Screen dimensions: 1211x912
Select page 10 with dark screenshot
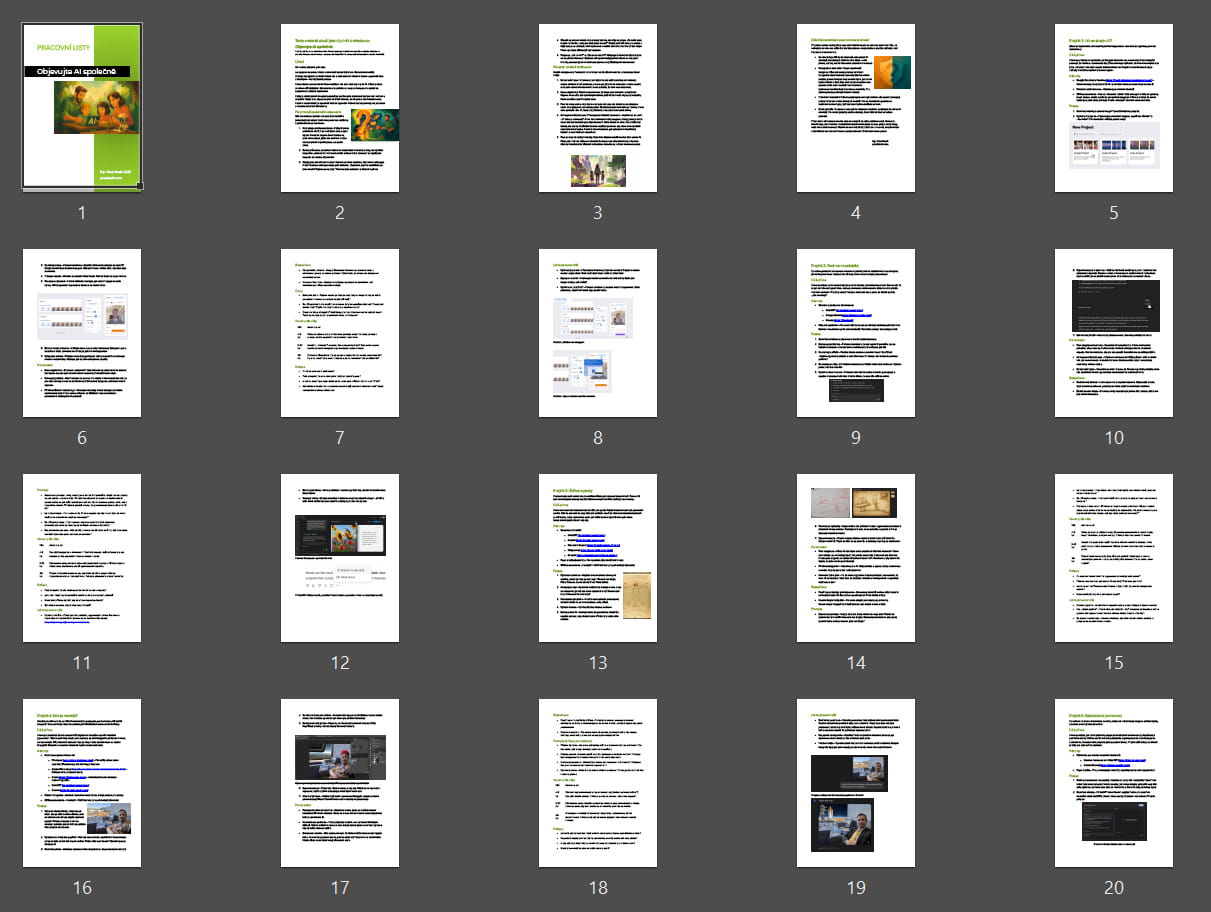click(x=1114, y=332)
